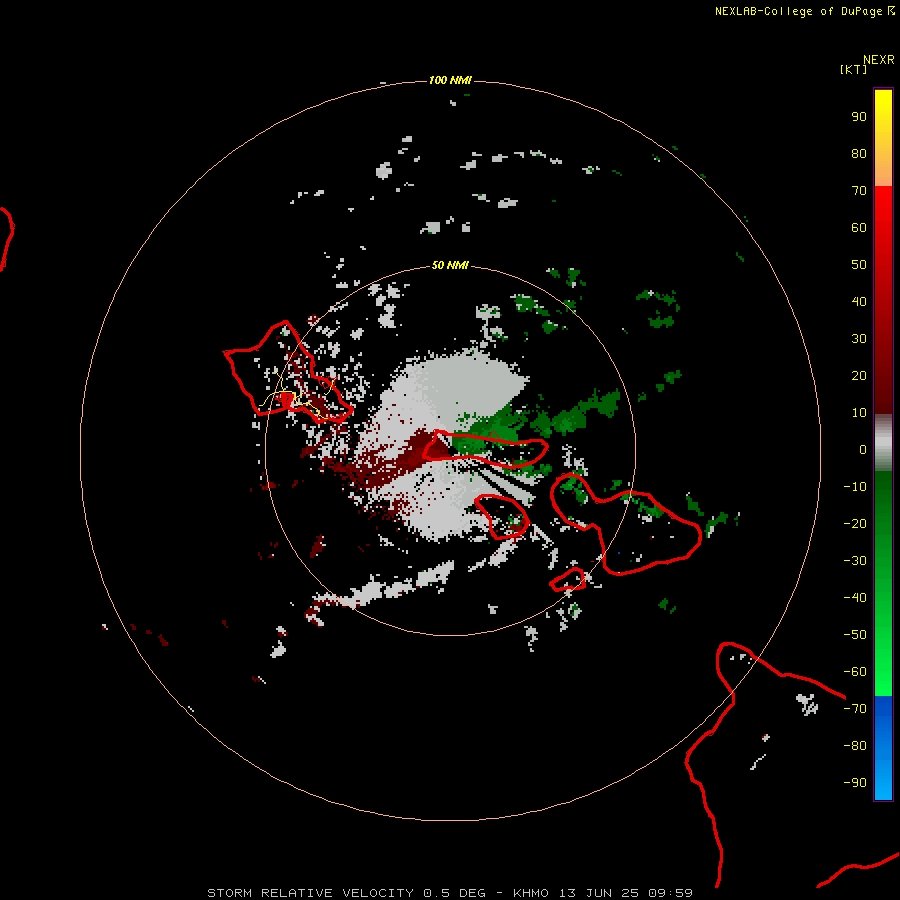Click the 100 NMI range ring label

pos(450,80)
